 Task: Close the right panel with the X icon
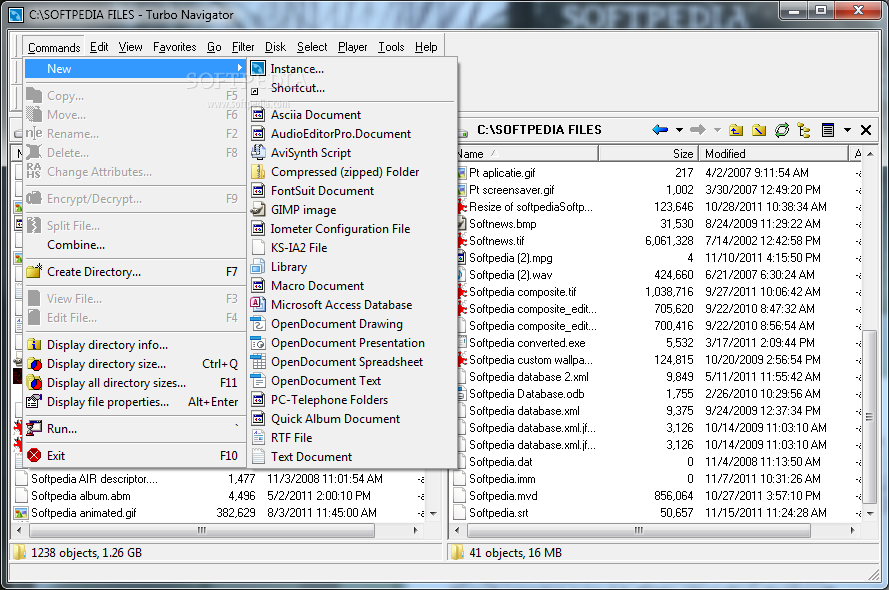(866, 130)
